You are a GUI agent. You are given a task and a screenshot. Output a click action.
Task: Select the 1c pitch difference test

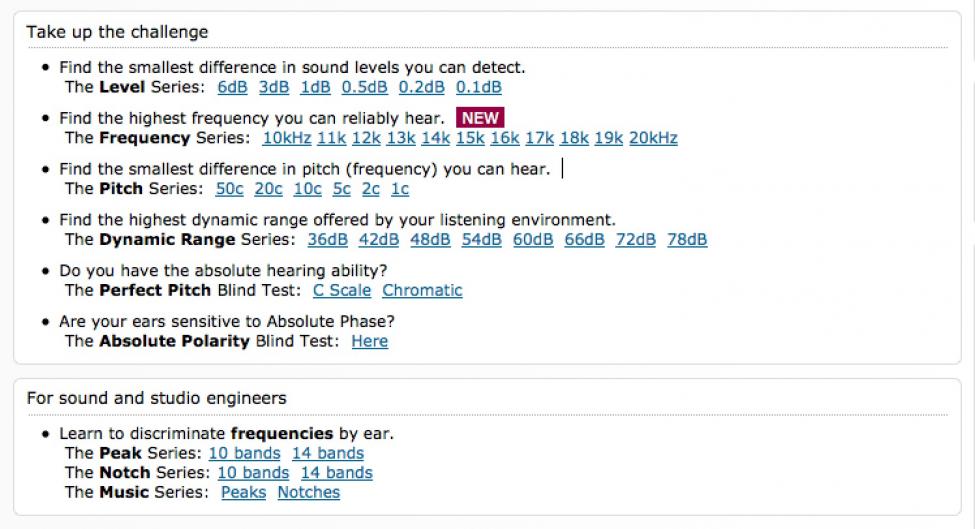tap(400, 189)
